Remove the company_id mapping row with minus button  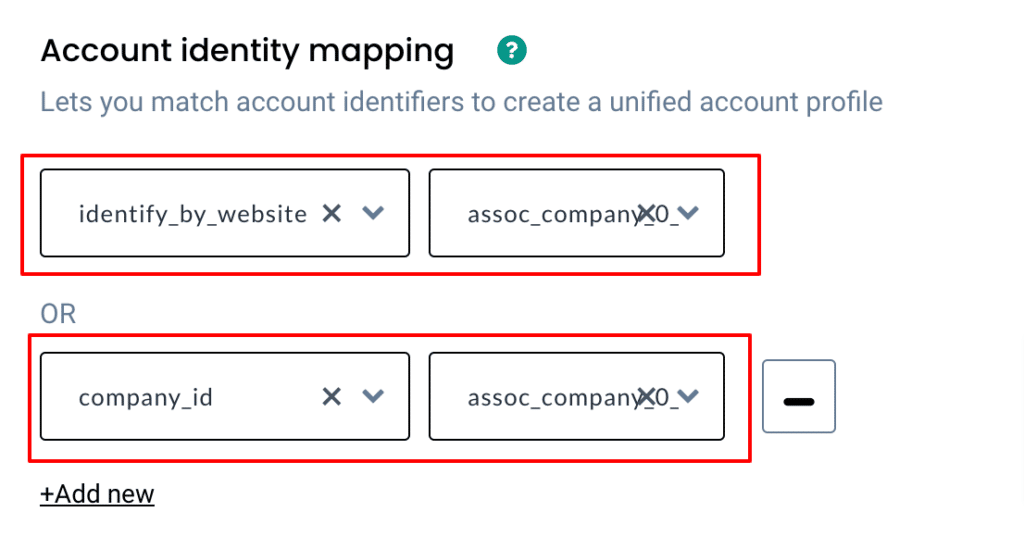pos(799,396)
